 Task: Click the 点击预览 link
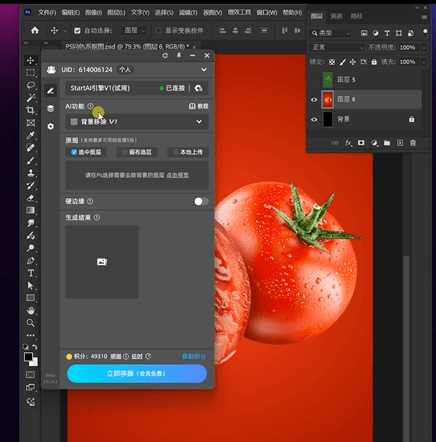[x=177, y=175]
